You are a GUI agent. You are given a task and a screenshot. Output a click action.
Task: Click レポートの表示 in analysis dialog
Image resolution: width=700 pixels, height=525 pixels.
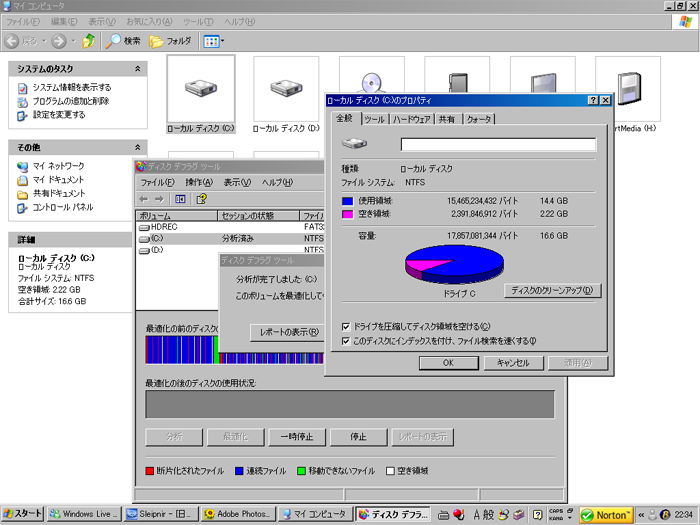pos(287,333)
